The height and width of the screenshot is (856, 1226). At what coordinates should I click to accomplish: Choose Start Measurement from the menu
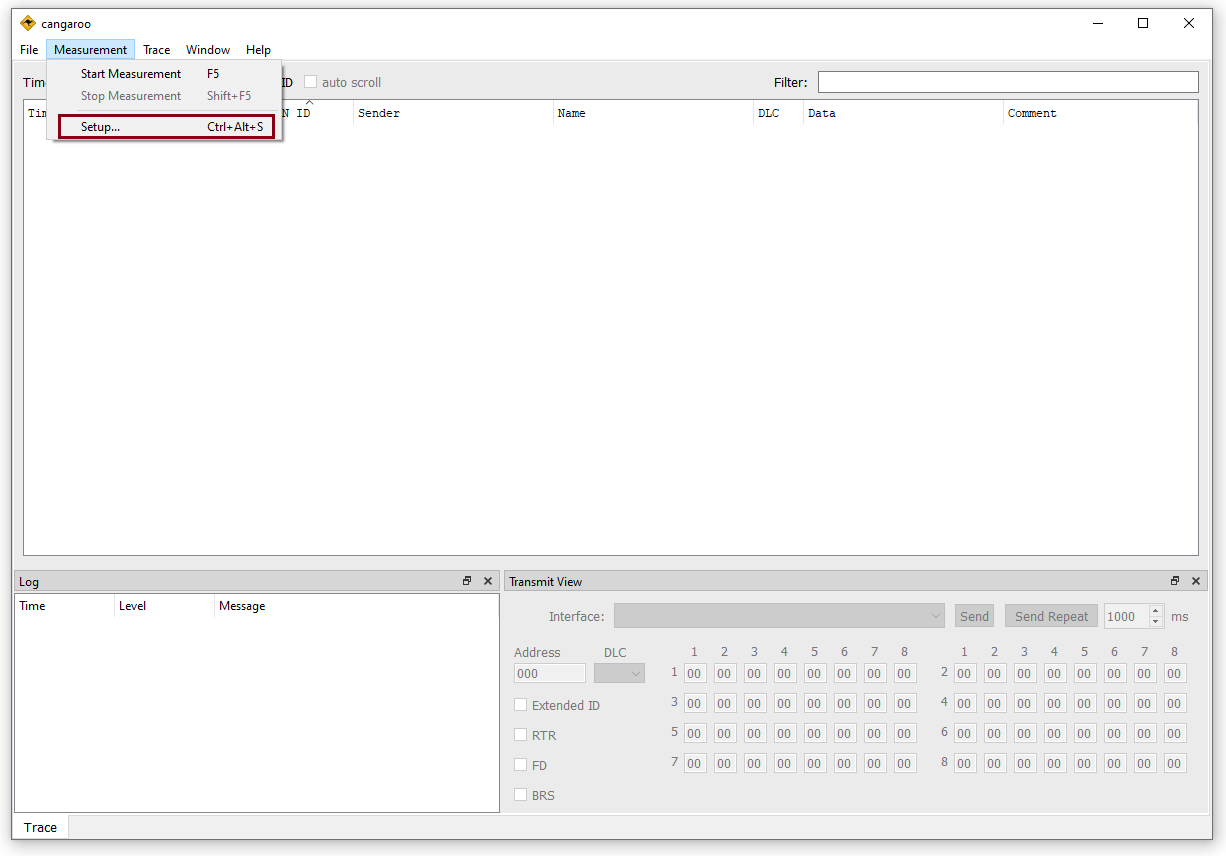pos(165,74)
